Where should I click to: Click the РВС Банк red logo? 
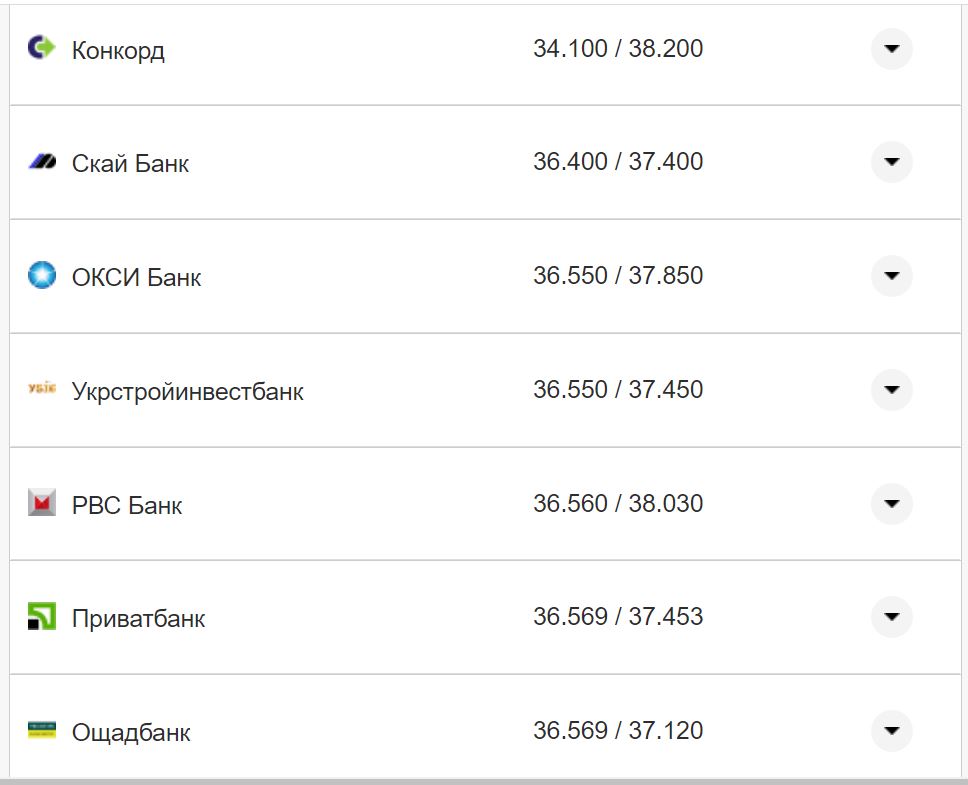42,503
